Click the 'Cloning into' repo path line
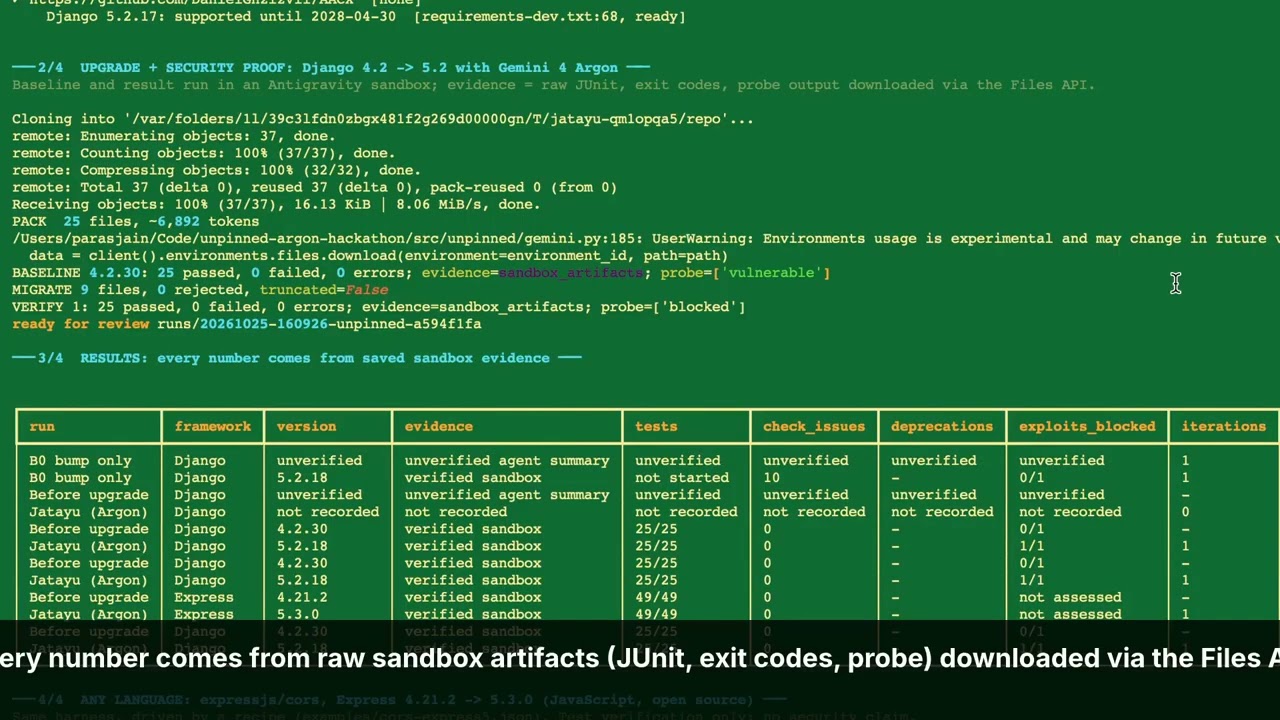The height and width of the screenshot is (720, 1280). (383, 119)
